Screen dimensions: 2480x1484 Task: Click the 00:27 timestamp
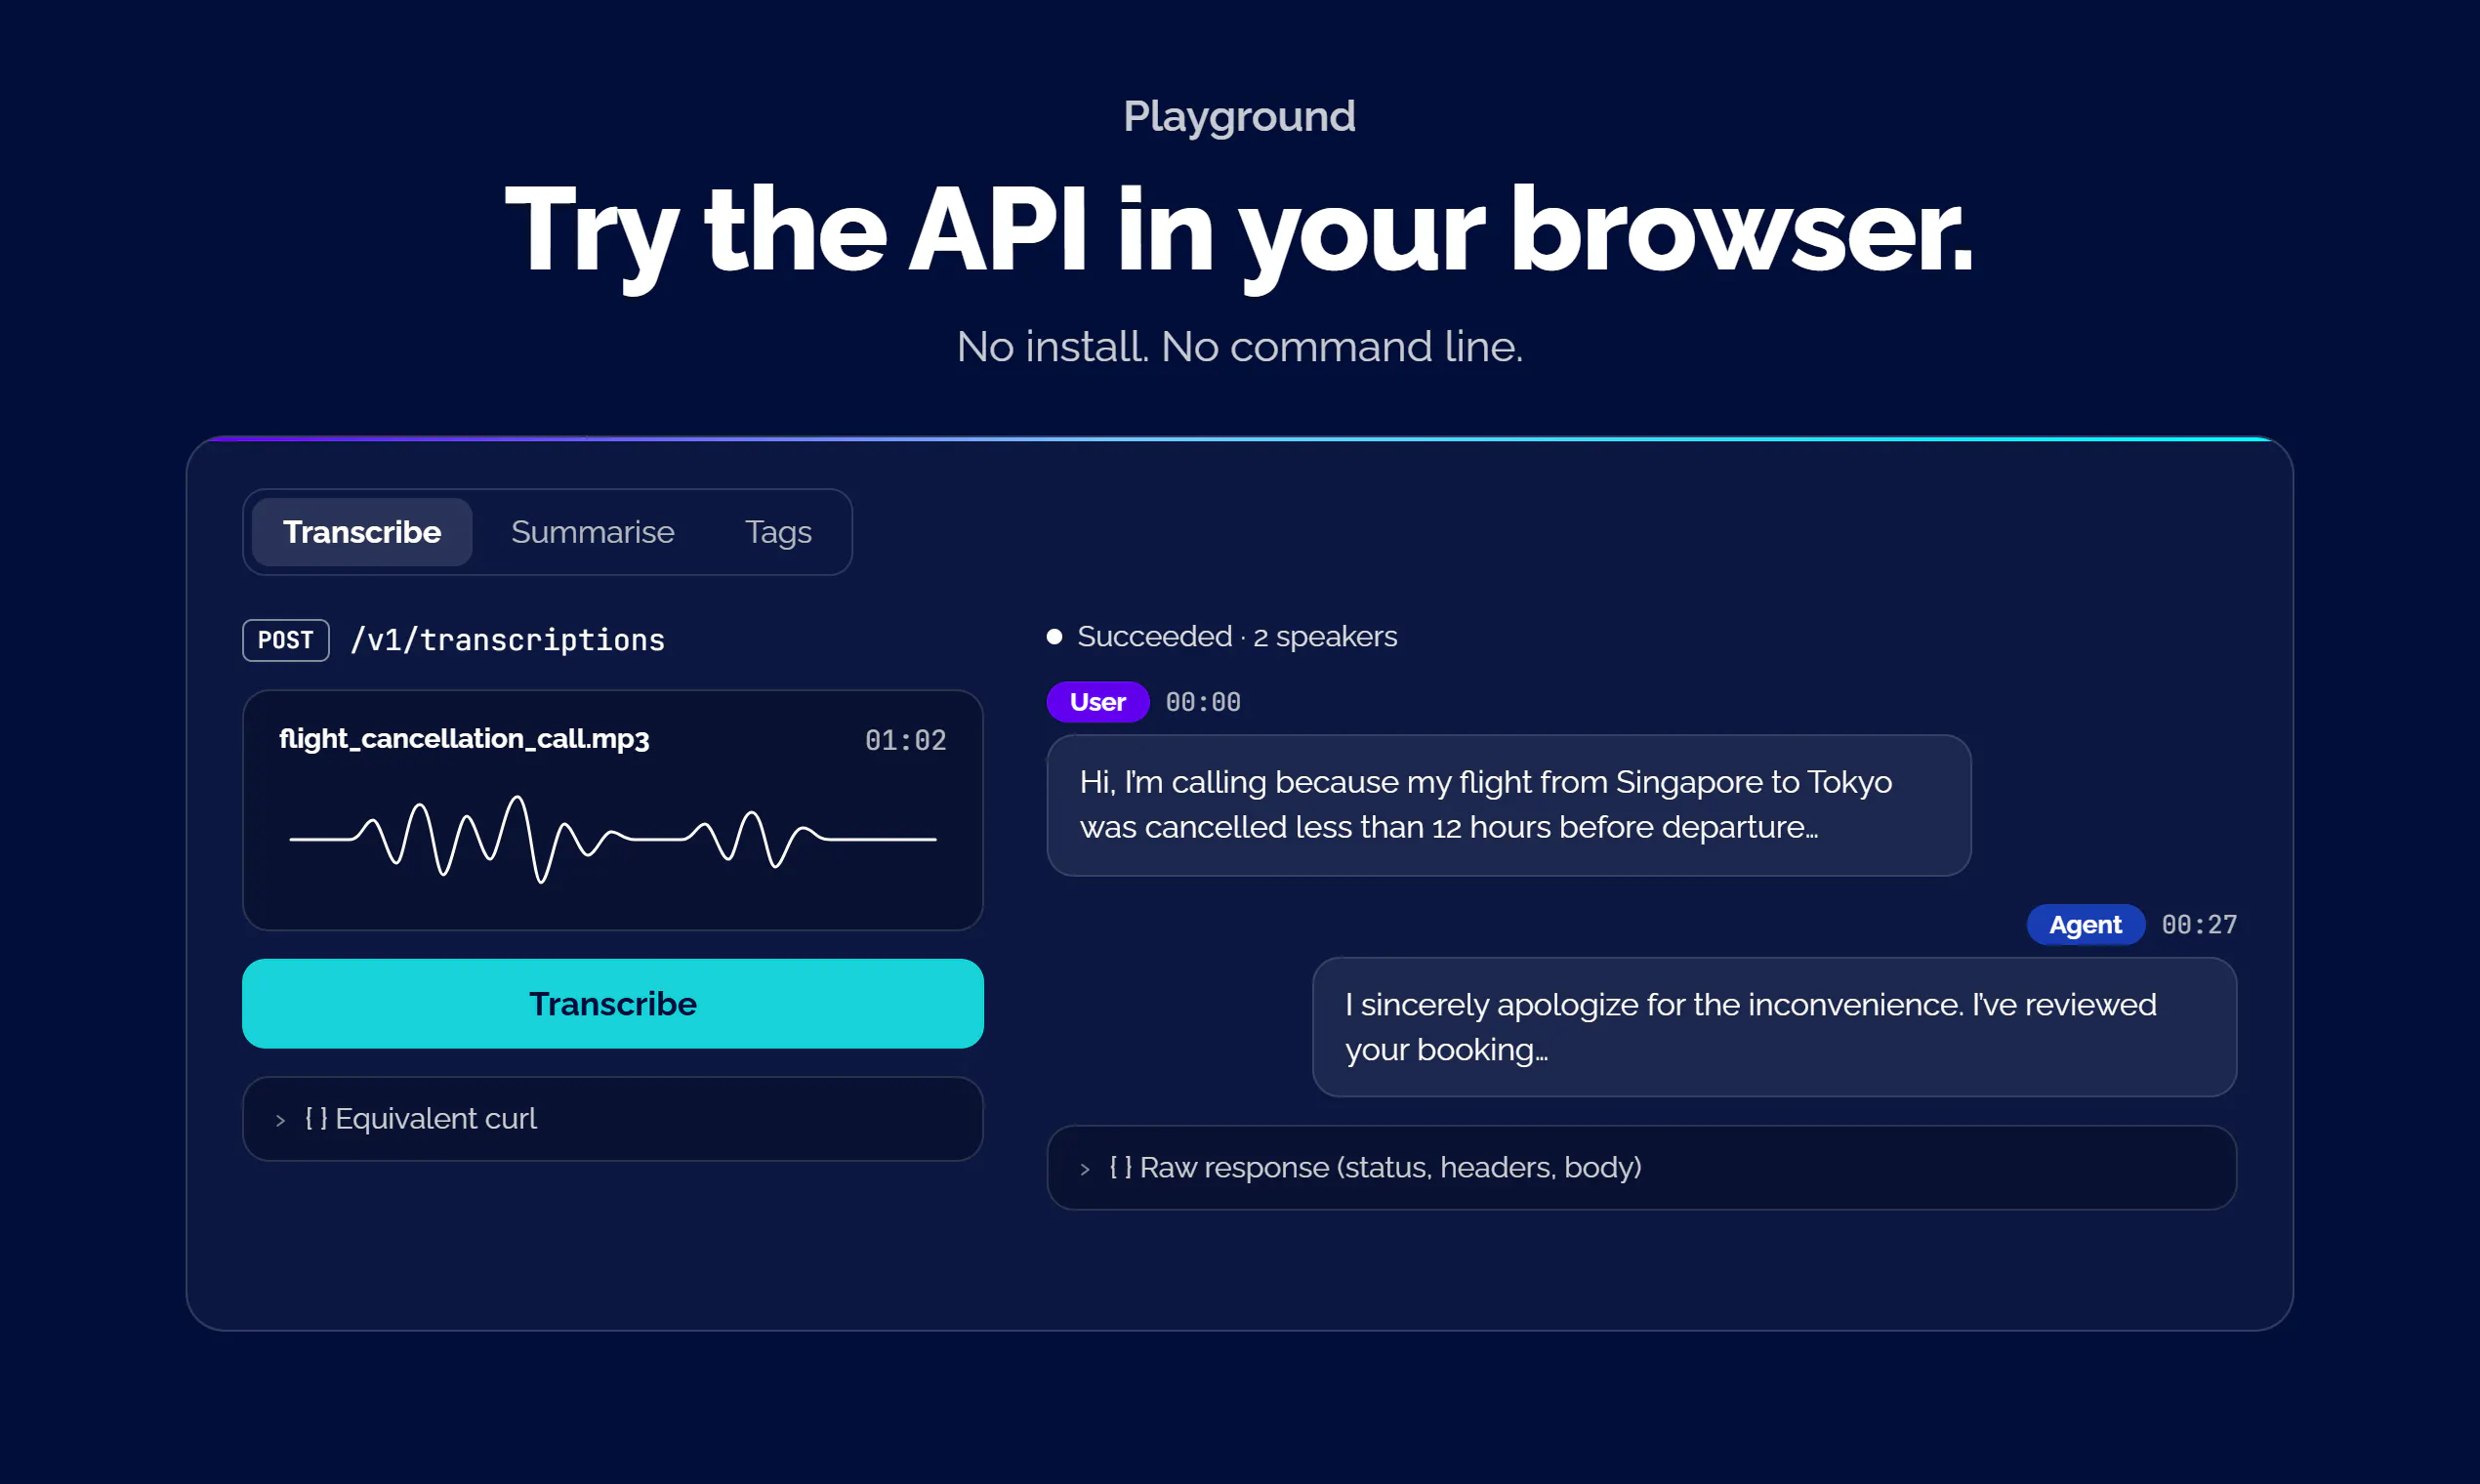point(2199,925)
